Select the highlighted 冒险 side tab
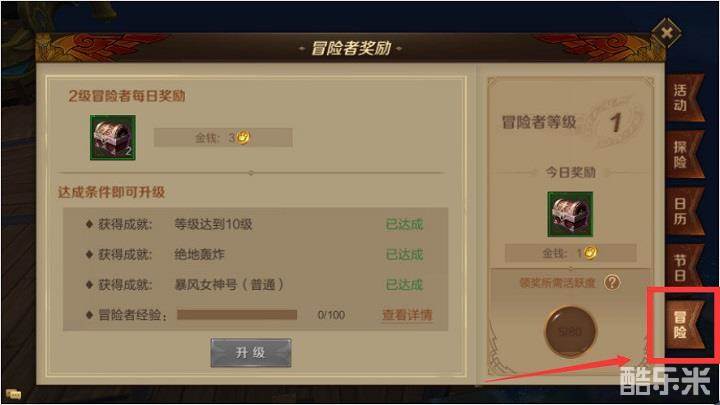Image resolution: width=720 pixels, height=405 pixels. tap(684, 324)
